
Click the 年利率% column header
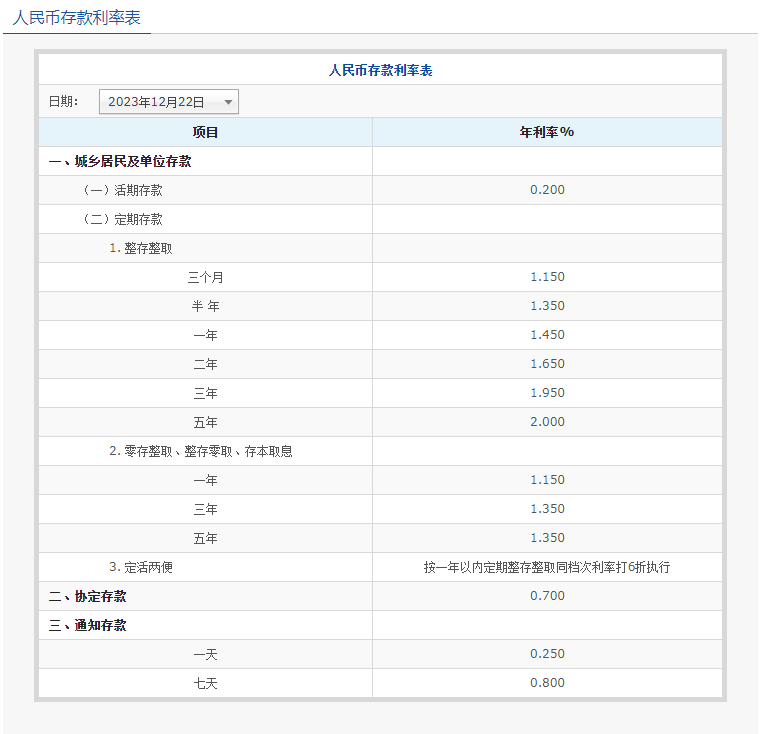(x=547, y=132)
